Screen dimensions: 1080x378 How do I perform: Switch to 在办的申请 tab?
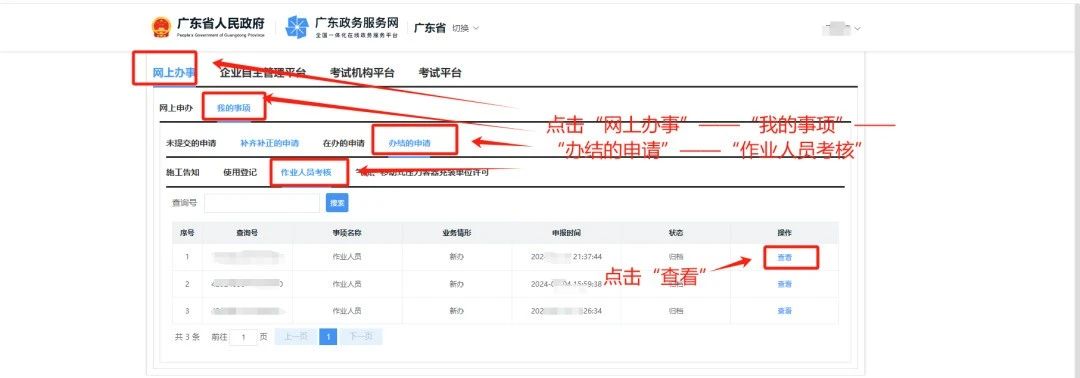(344, 143)
